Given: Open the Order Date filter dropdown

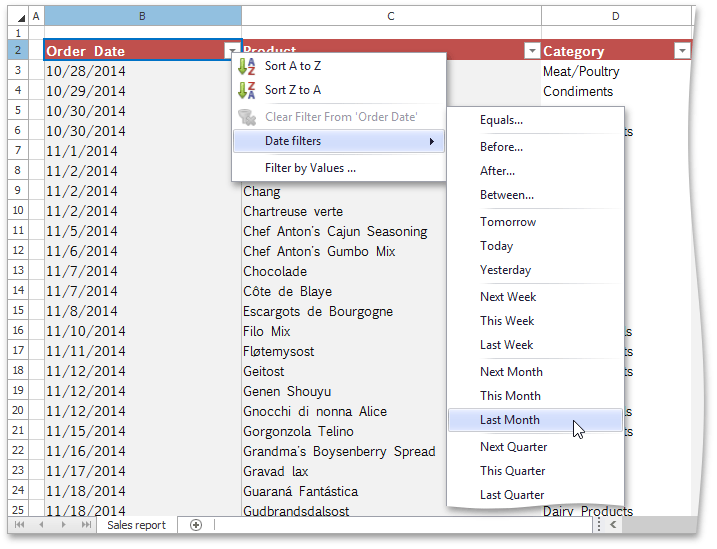Looking at the screenshot, I should pos(233,50).
